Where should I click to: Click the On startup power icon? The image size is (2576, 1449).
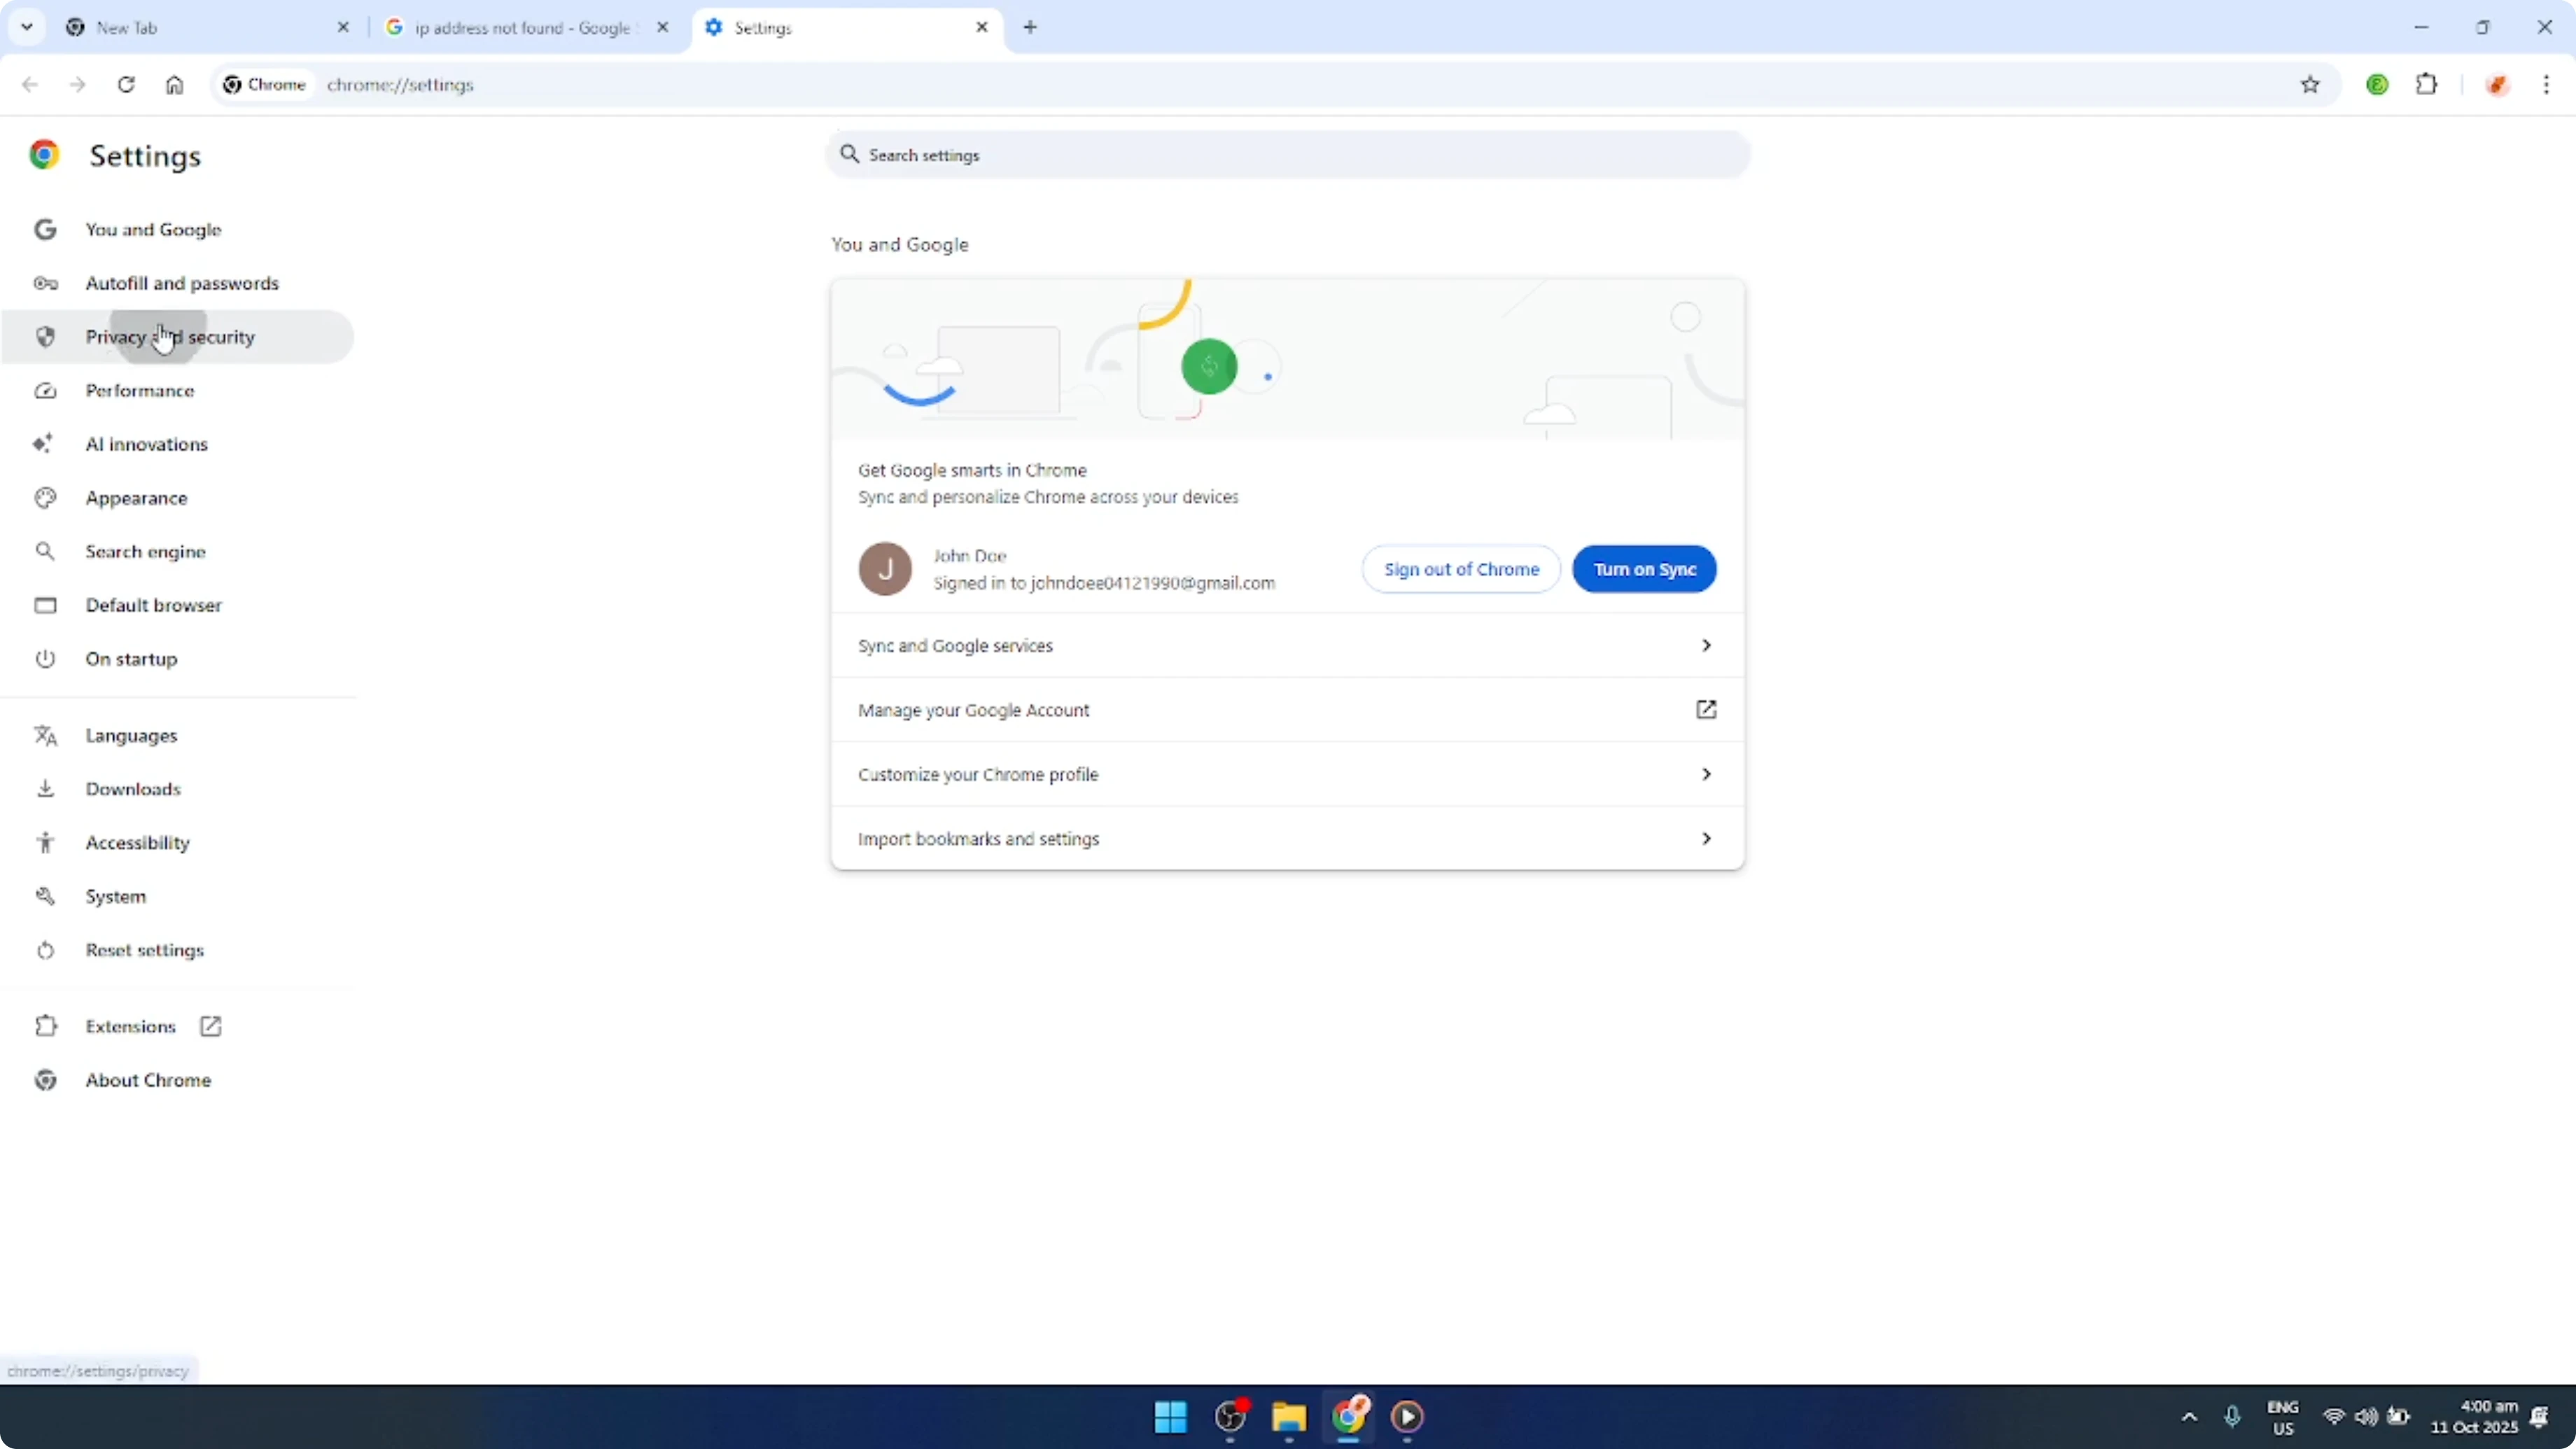[45, 658]
